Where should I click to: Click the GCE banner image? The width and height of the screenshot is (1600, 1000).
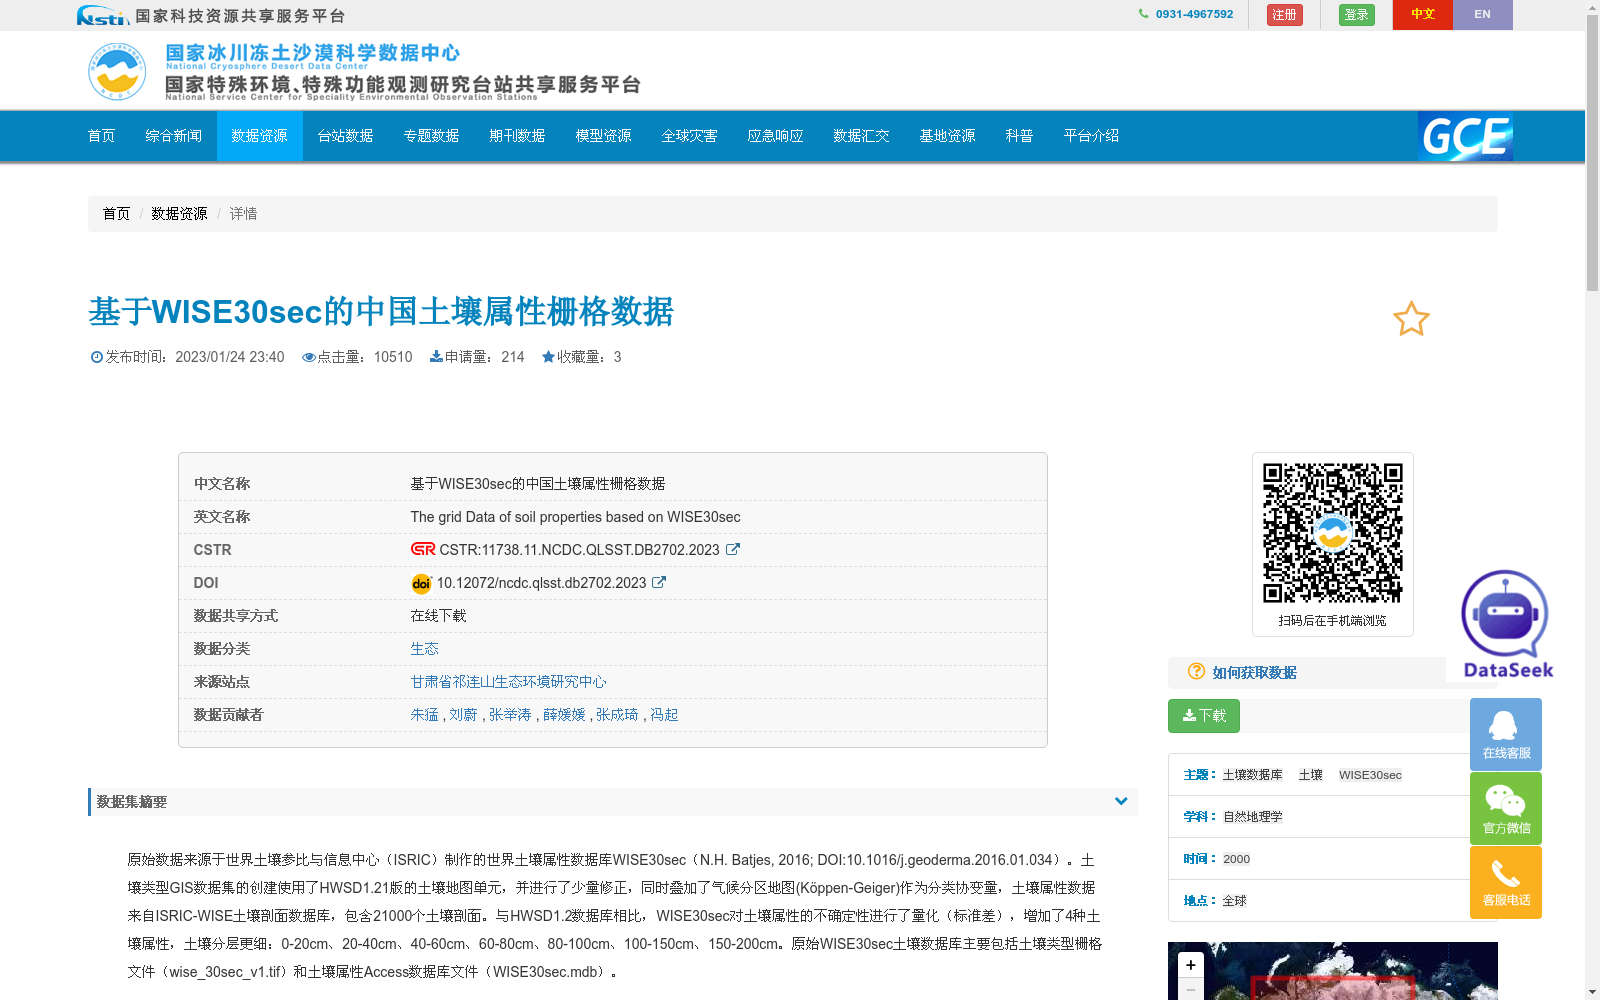(x=1465, y=136)
